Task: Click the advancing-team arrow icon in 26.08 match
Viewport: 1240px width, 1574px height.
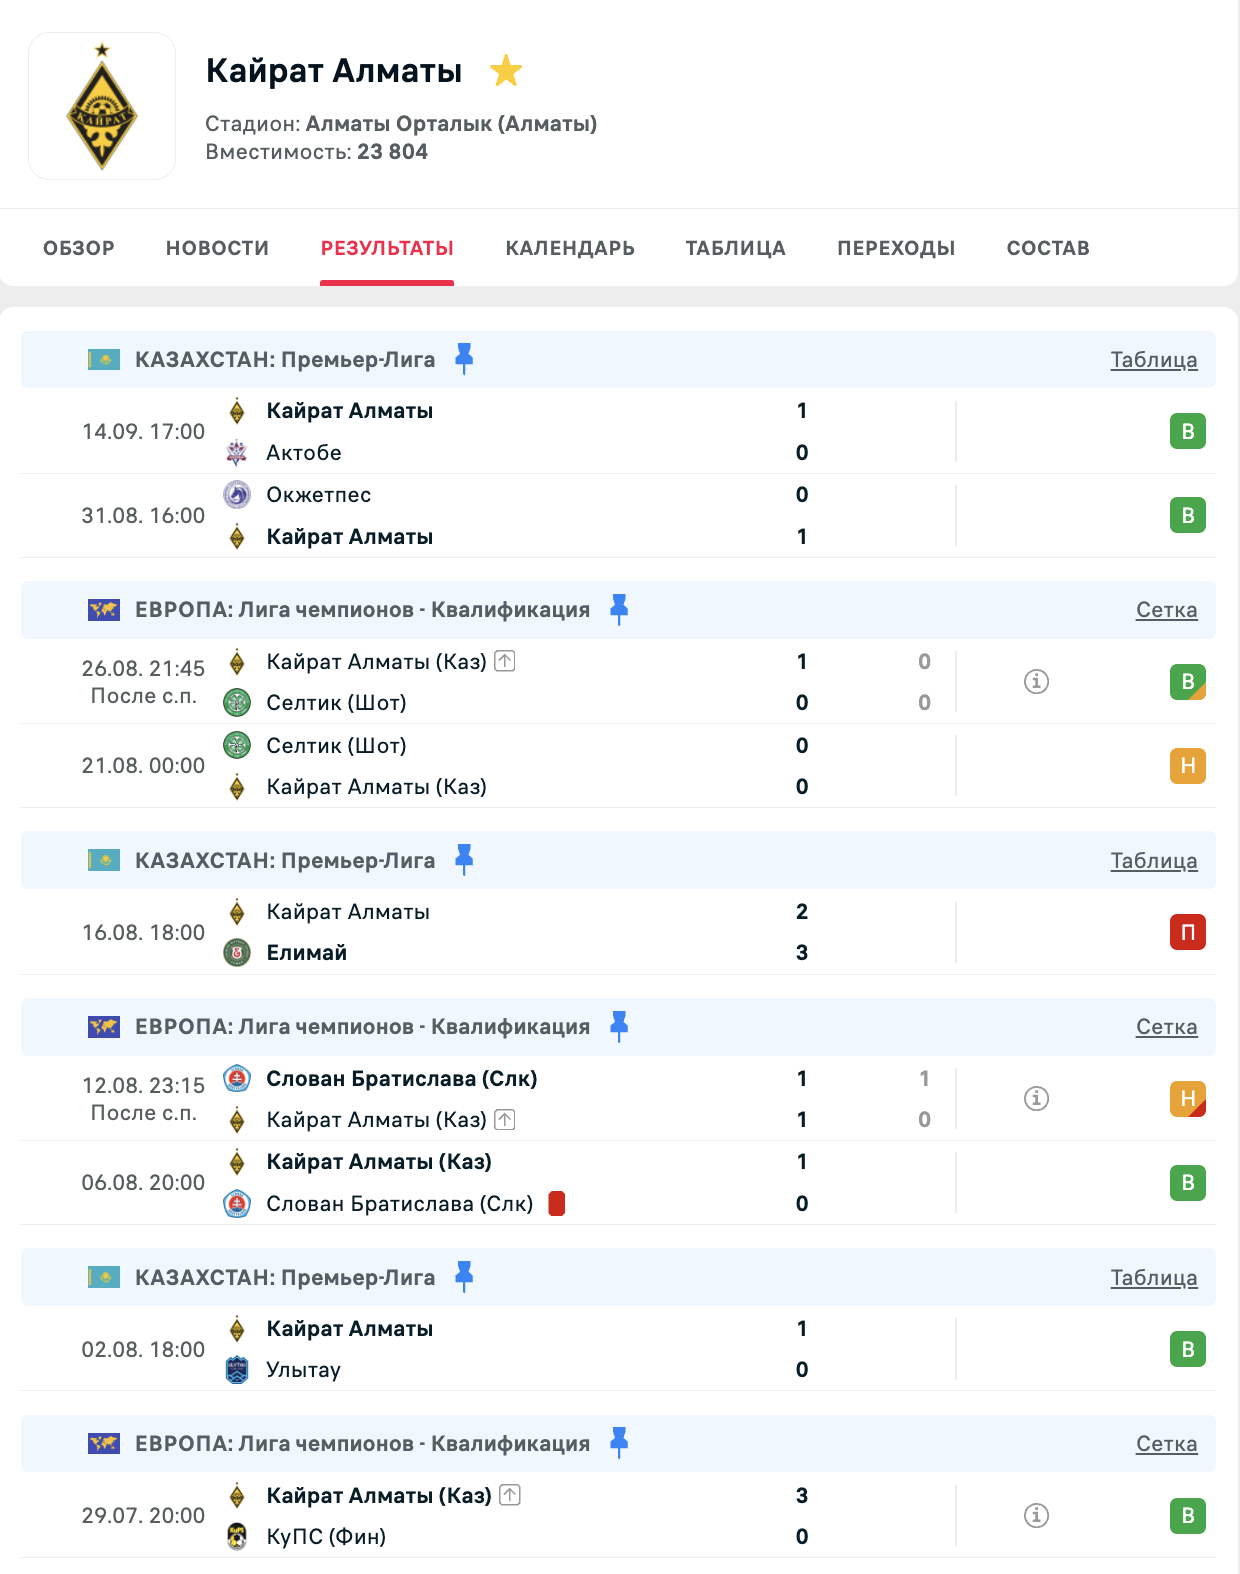Action: click(x=505, y=661)
